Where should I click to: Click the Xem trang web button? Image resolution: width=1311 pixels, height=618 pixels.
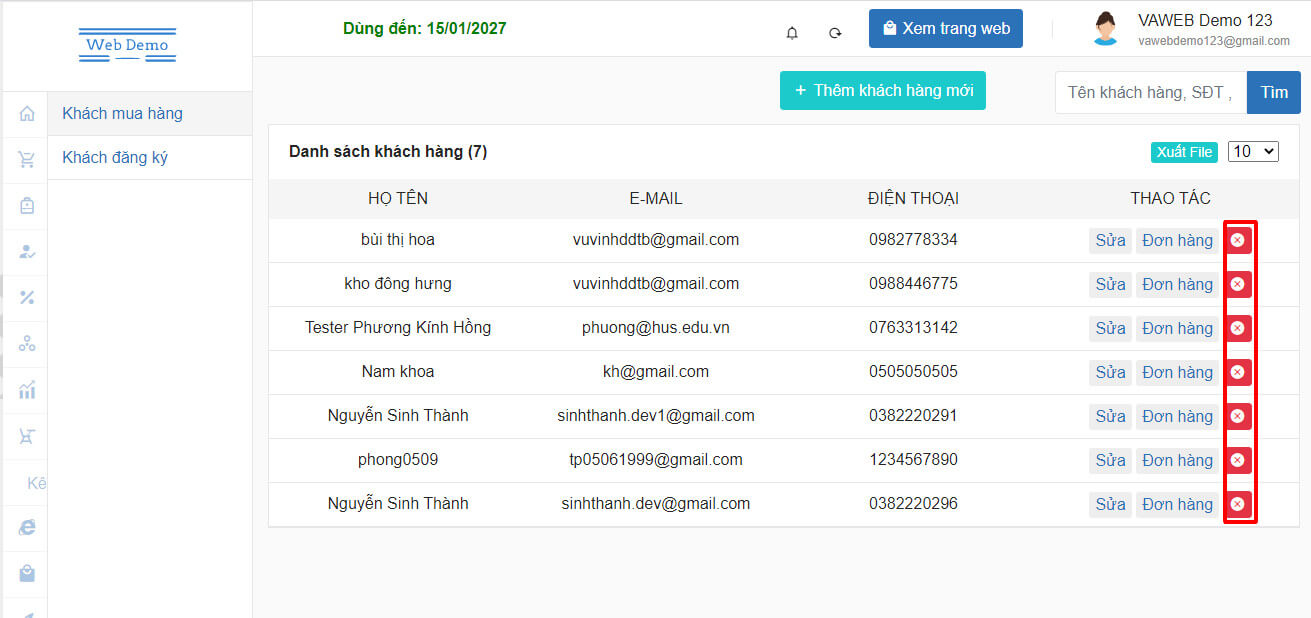[x=945, y=29]
